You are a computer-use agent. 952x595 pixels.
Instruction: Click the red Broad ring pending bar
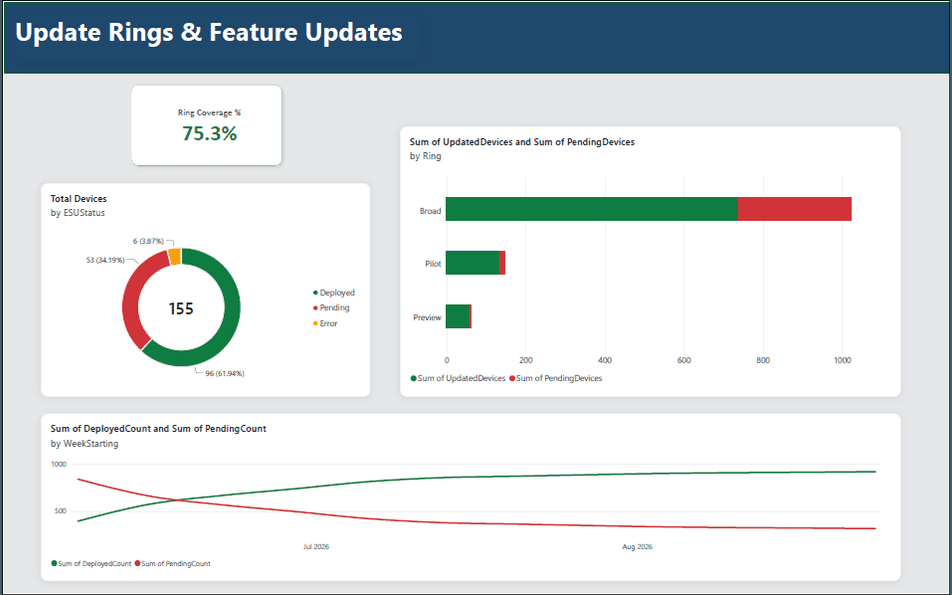tap(795, 209)
